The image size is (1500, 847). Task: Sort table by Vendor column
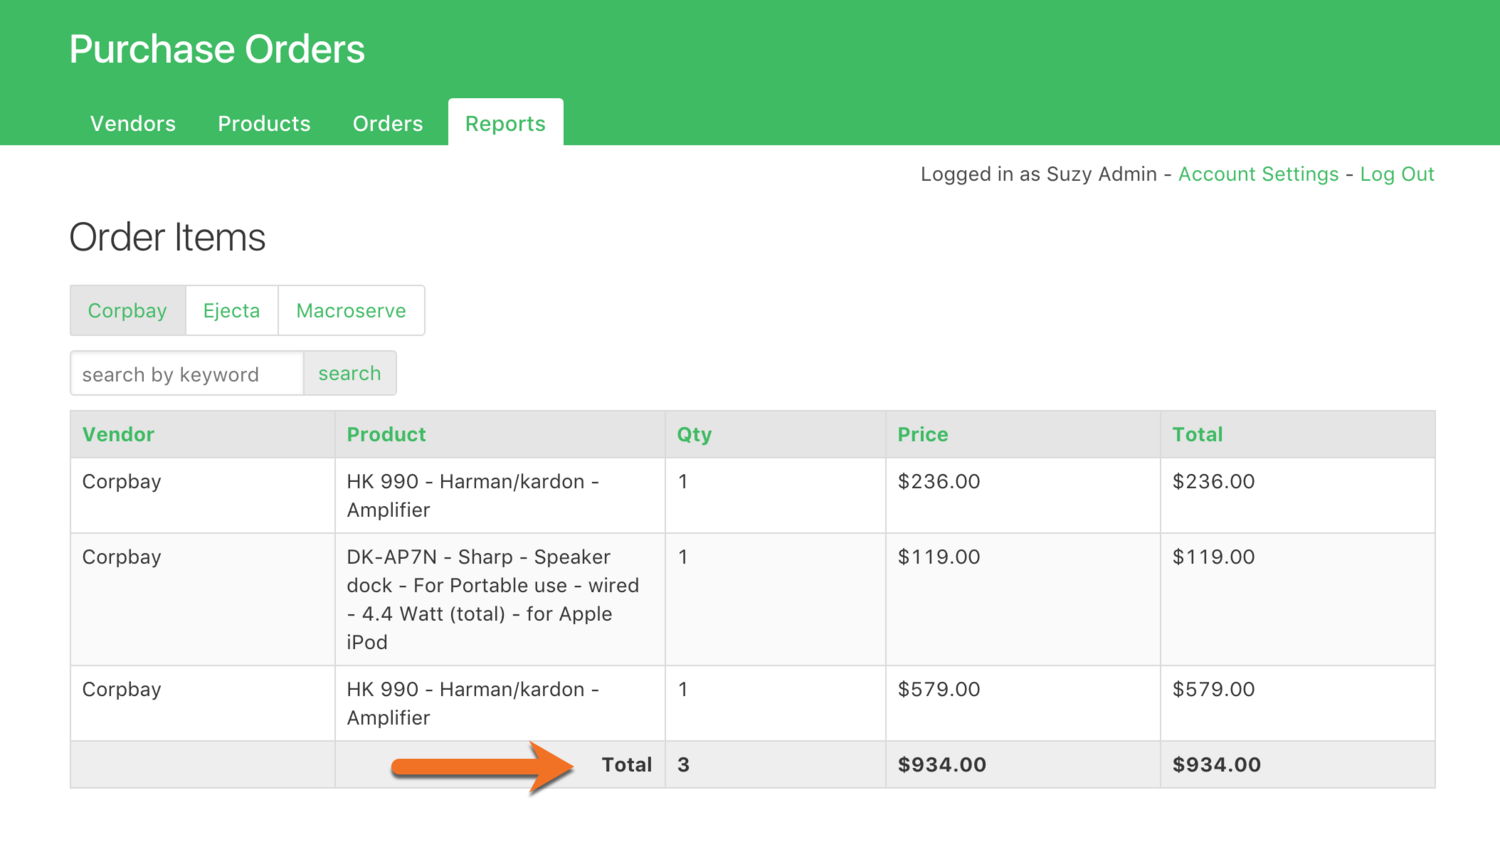tap(118, 434)
